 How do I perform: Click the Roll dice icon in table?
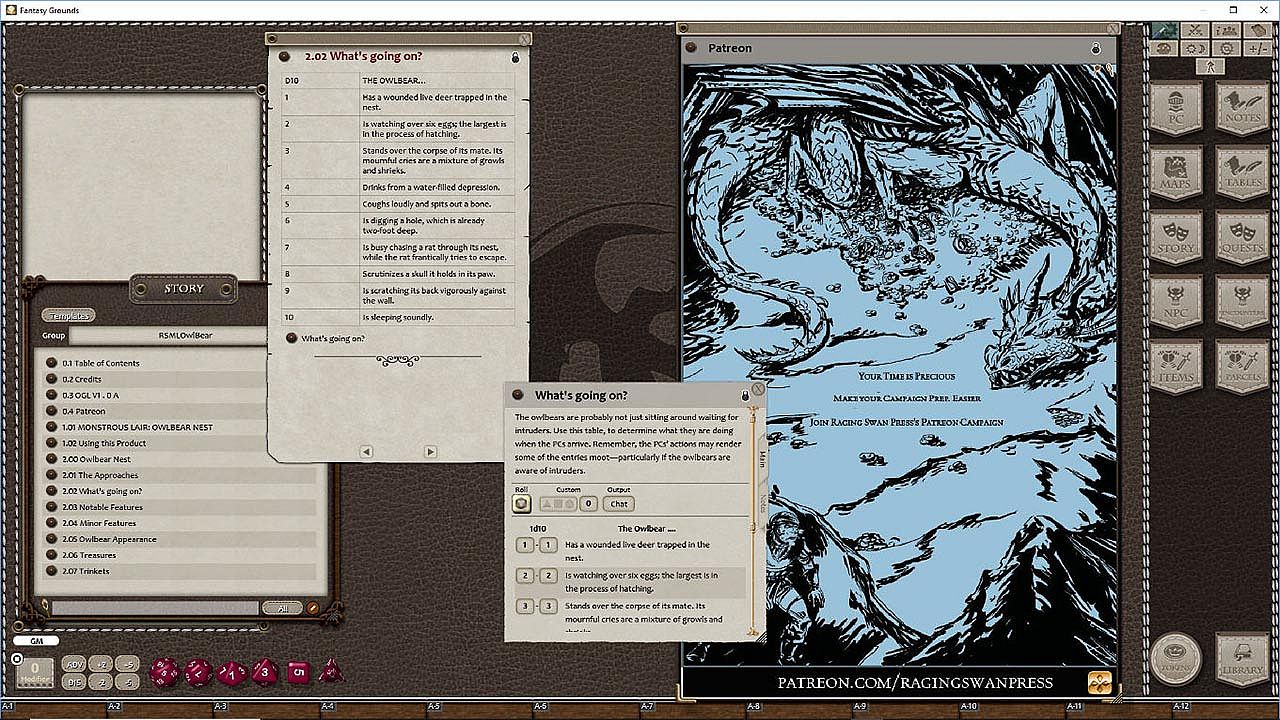pyautogui.click(x=521, y=504)
